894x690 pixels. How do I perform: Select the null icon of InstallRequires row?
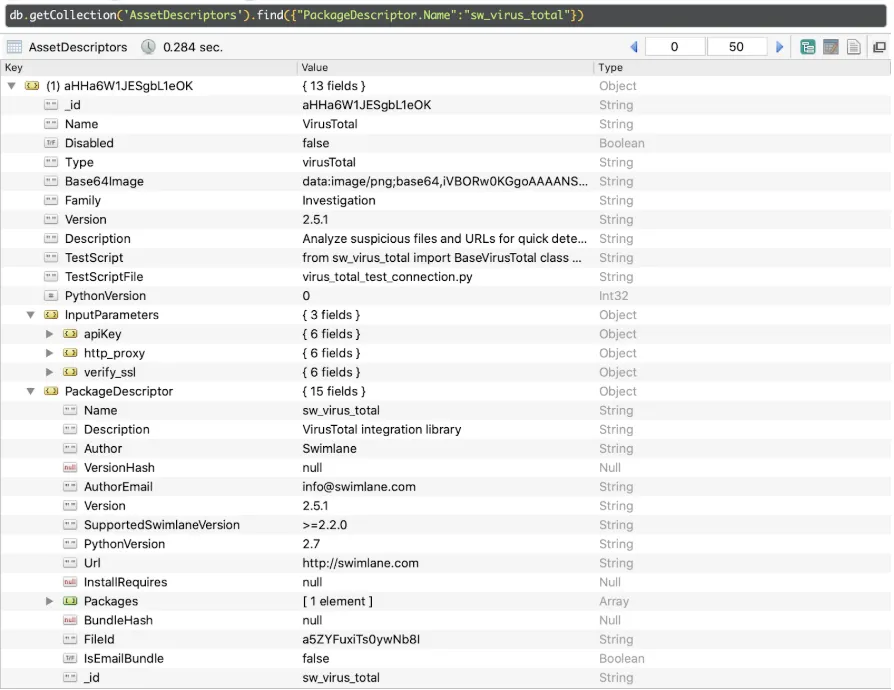point(70,582)
